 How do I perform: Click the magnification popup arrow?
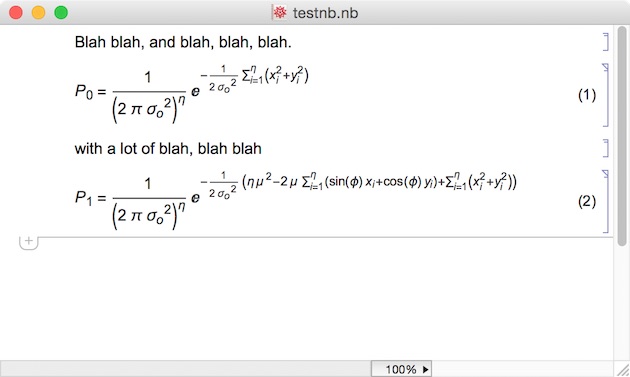pyautogui.click(x=425, y=369)
